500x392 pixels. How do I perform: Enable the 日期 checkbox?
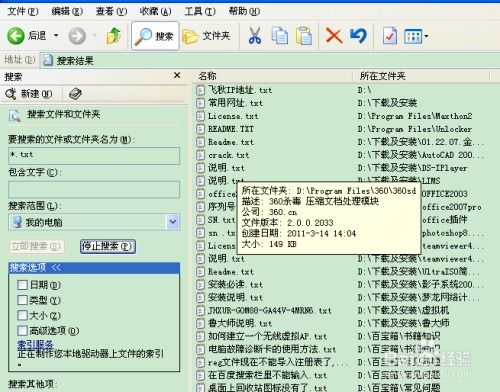[23, 285]
